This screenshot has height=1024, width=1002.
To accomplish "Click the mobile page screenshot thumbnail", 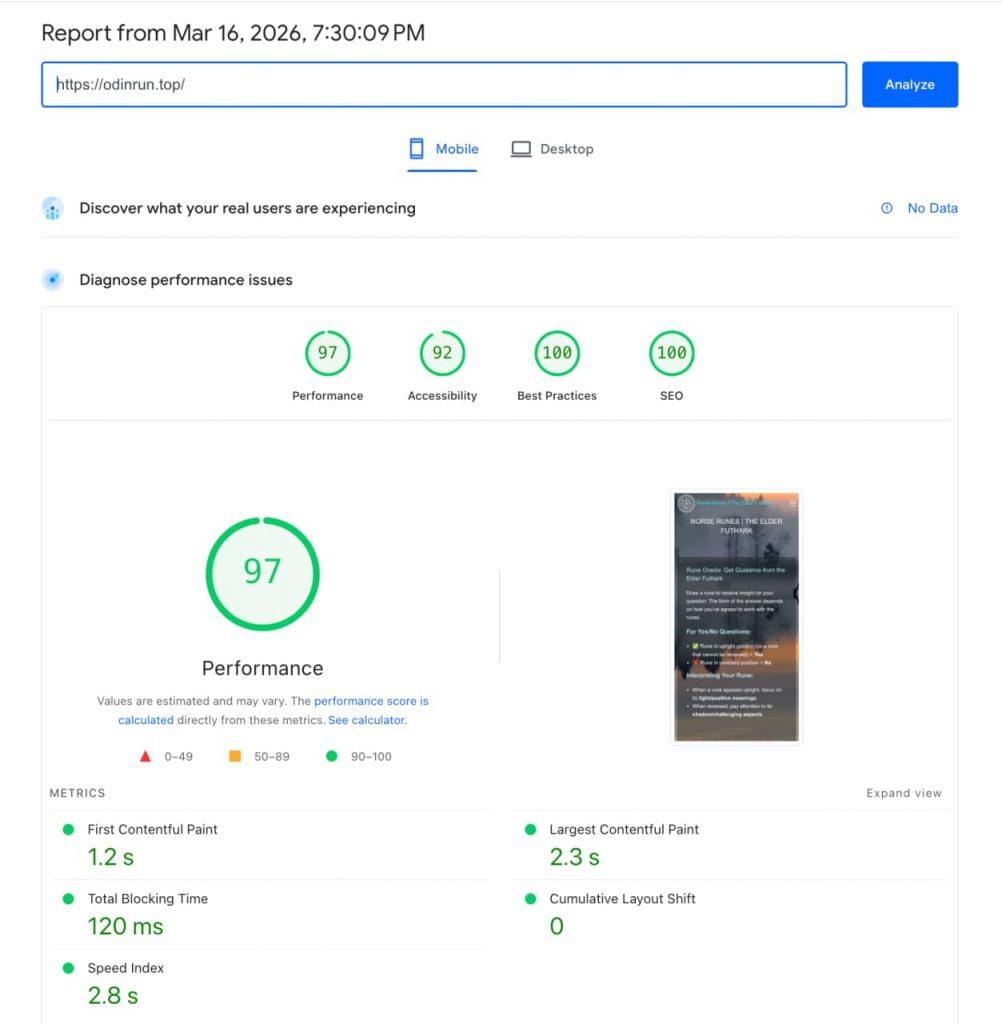I will tap(736, 615).
